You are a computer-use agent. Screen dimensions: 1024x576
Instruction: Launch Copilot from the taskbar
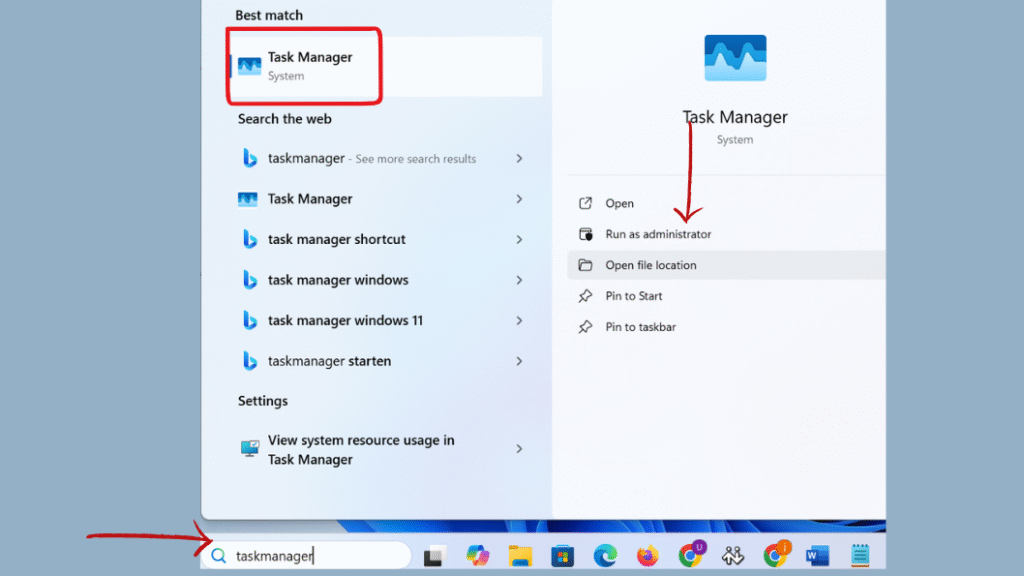pos(477,556)
